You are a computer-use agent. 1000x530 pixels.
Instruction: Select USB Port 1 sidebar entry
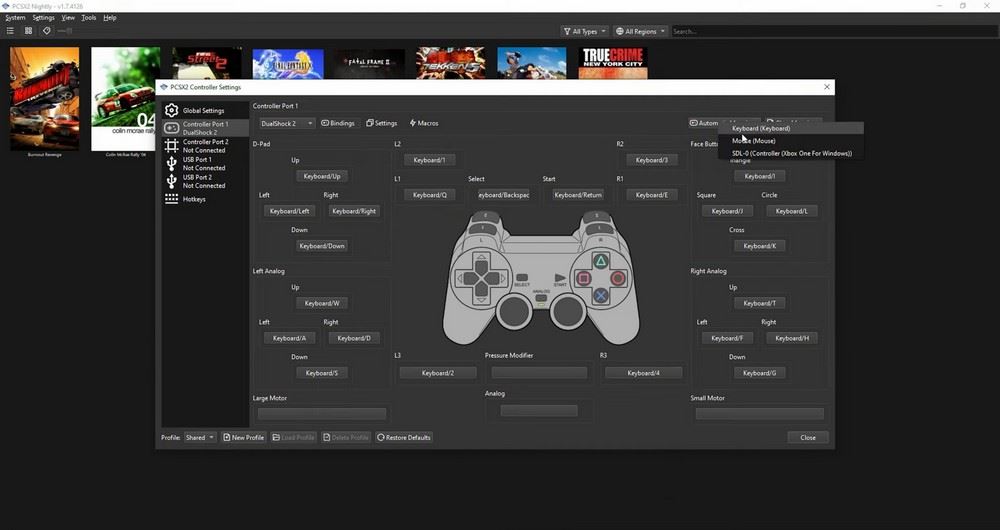205,164
